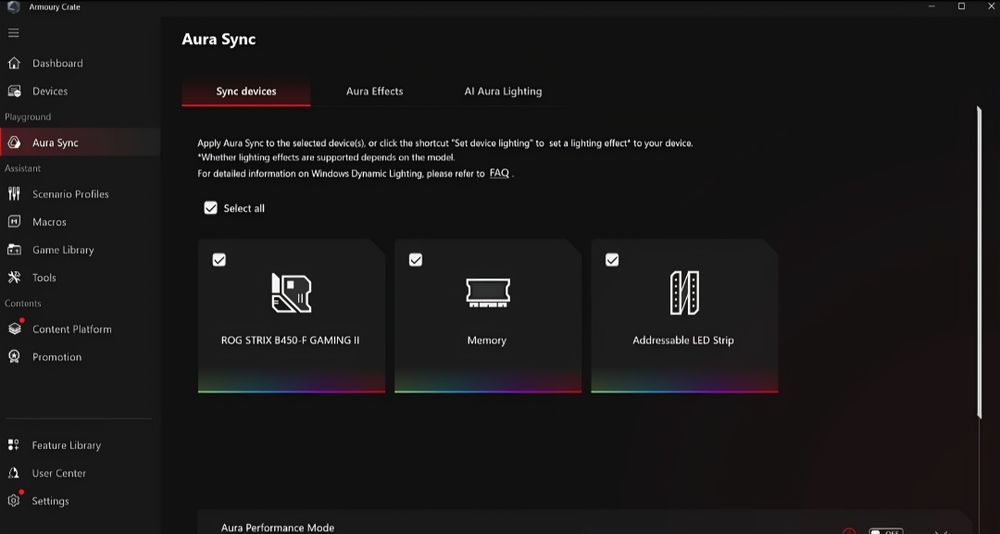Click the Aura Performance Mode label
This screenshot has height=534, width=1000.
click(277, 528)
